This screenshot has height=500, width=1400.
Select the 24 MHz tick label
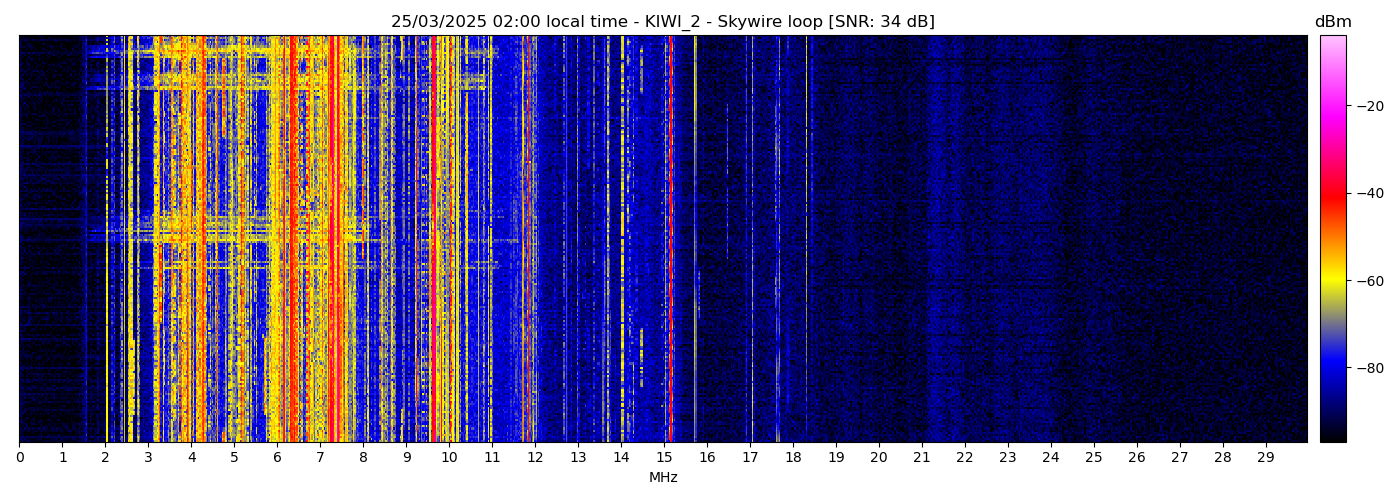coord(1051,458)
